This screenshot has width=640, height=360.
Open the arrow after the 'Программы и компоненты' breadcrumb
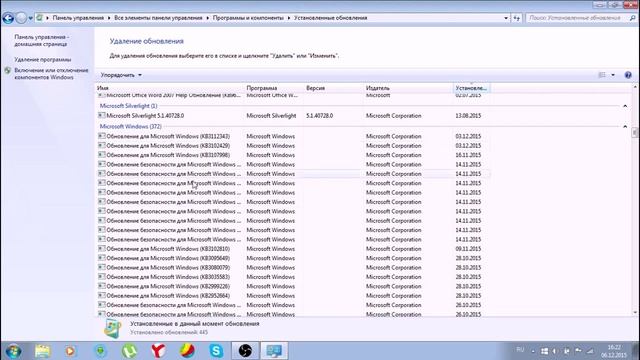(289, 18)
